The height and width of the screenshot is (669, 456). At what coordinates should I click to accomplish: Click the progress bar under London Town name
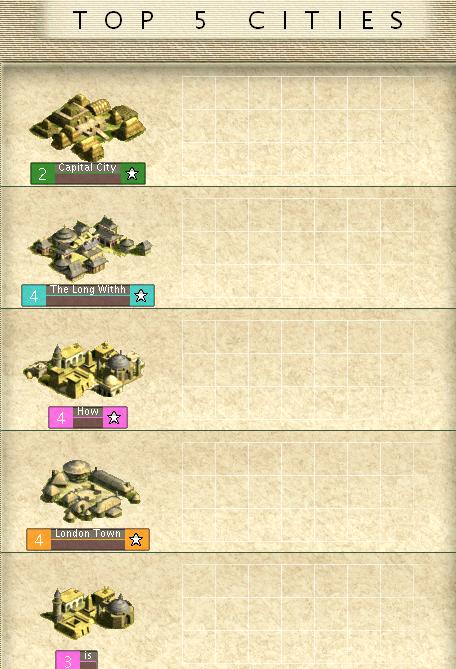tap(88, 545)
